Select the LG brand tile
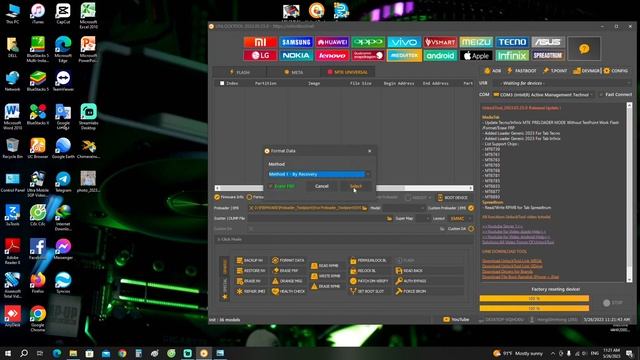The height and width of the screenshot is (360, 640). [260, 55]
